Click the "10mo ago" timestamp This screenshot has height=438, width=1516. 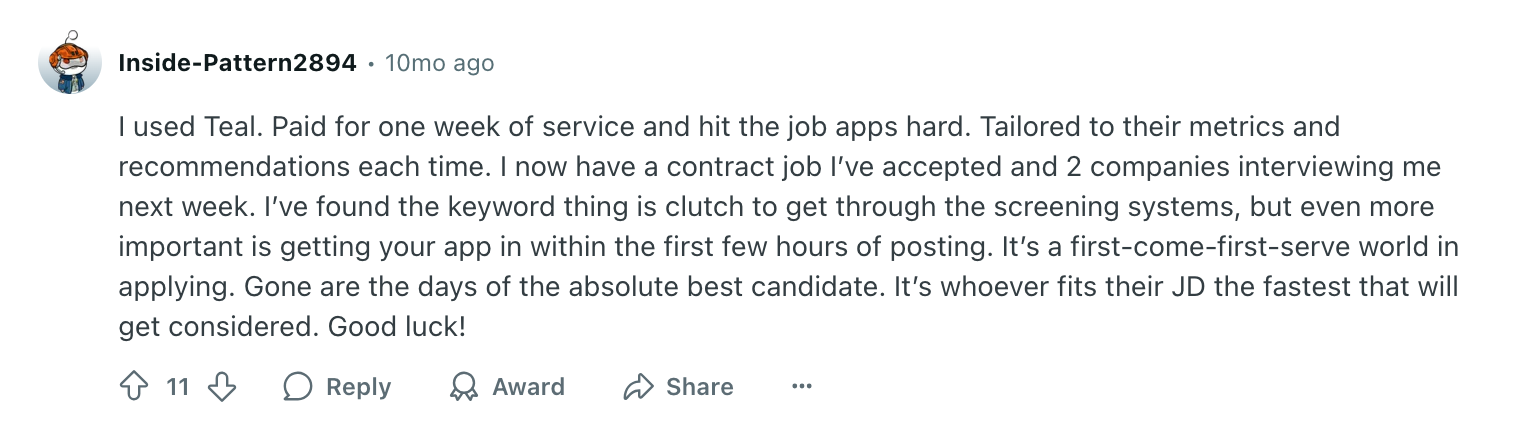[439, 63]
